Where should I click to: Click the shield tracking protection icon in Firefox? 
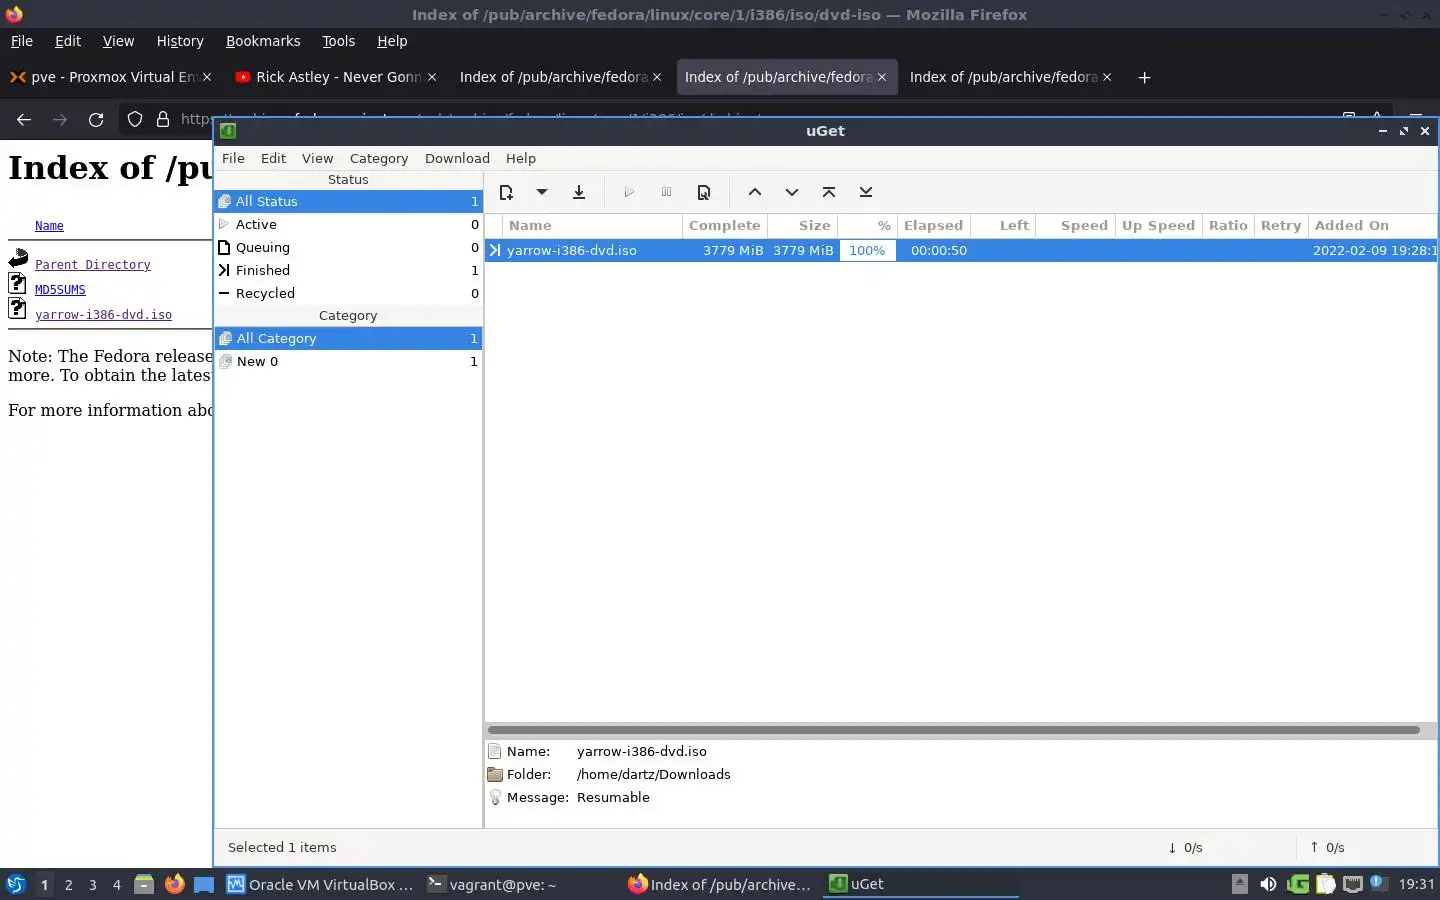click(x=135, y=119)
